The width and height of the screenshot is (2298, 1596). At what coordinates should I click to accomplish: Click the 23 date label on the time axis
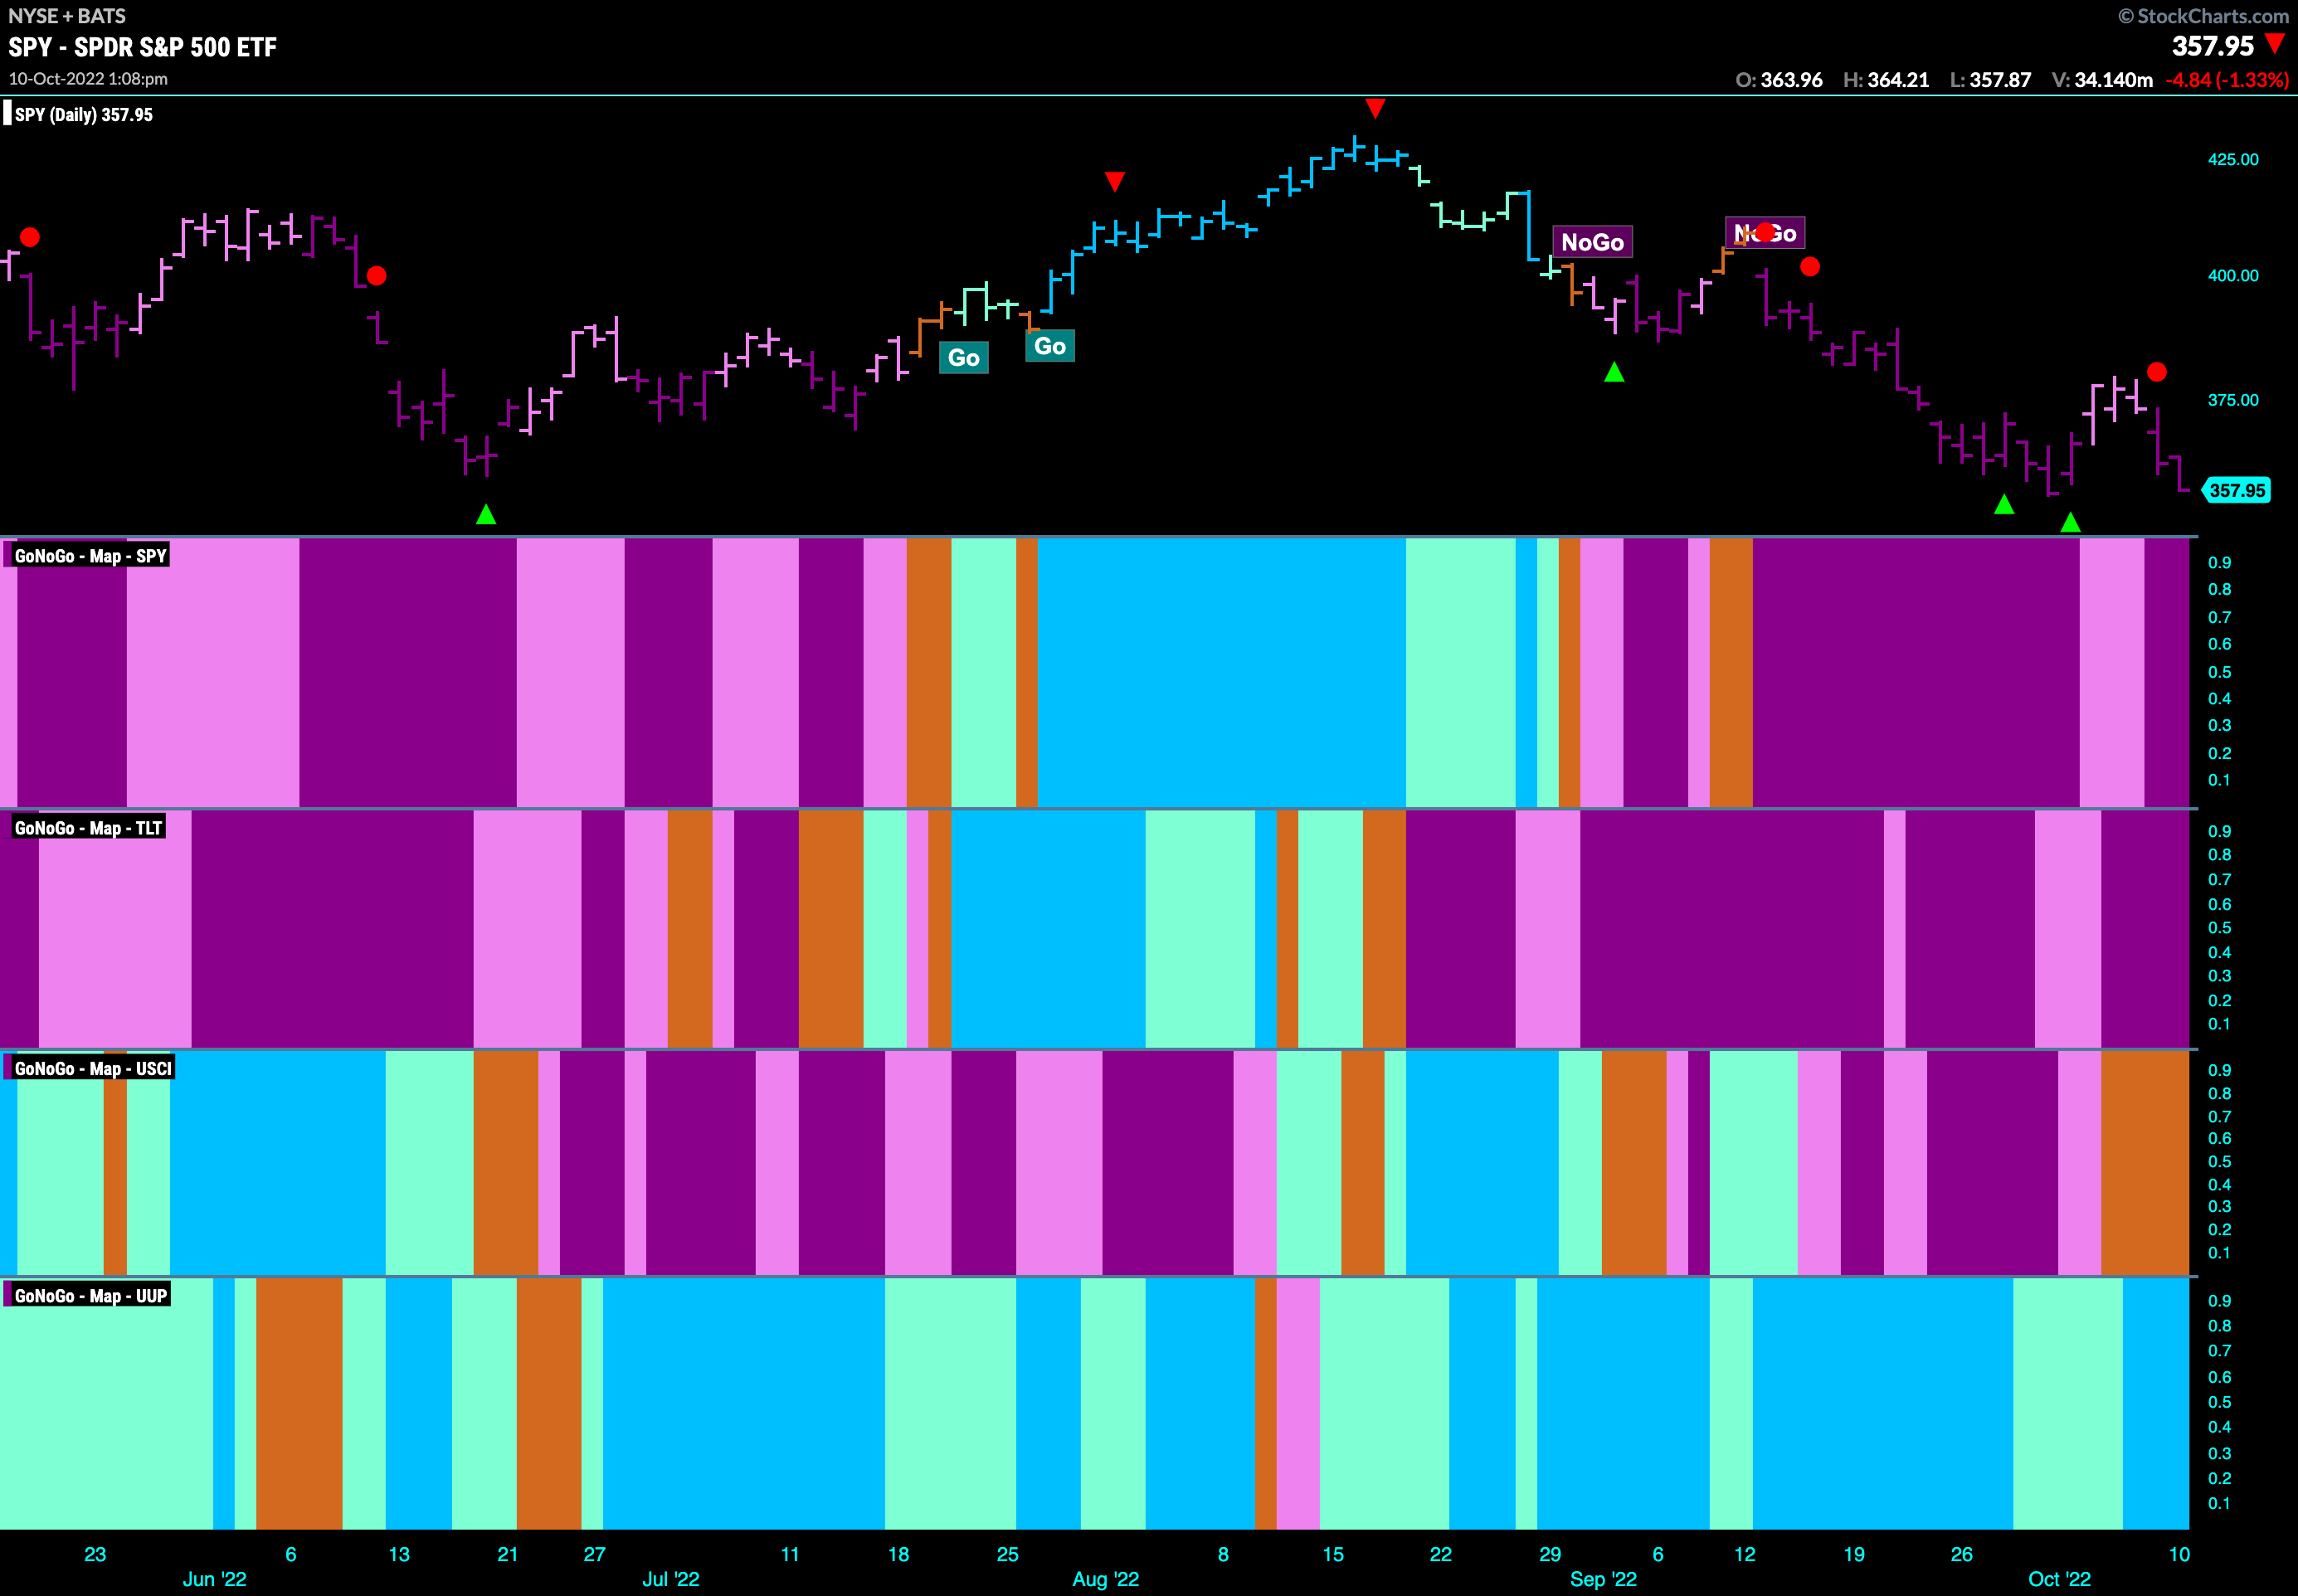pyautogui.click(x=95, y=1554)
